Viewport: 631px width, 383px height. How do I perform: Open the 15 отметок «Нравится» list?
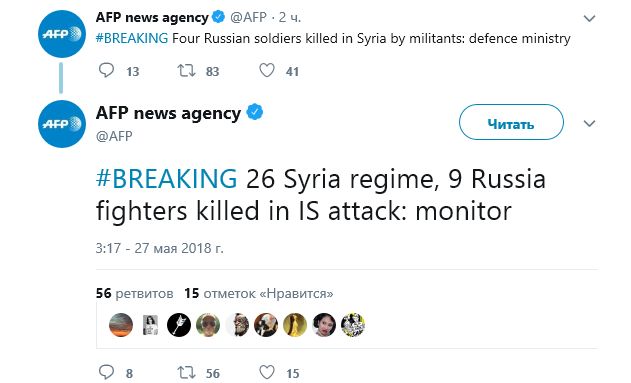coord(259,293)
